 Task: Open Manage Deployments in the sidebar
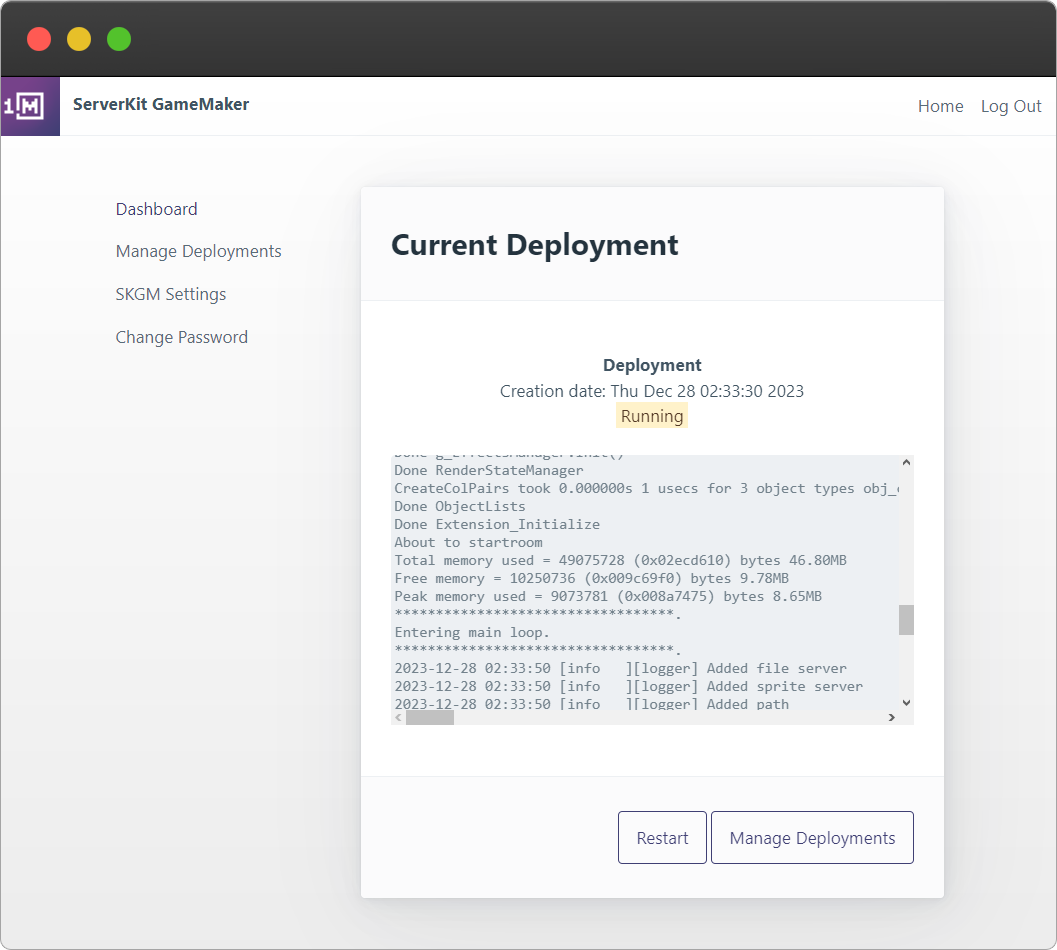(x=198, y=251)
